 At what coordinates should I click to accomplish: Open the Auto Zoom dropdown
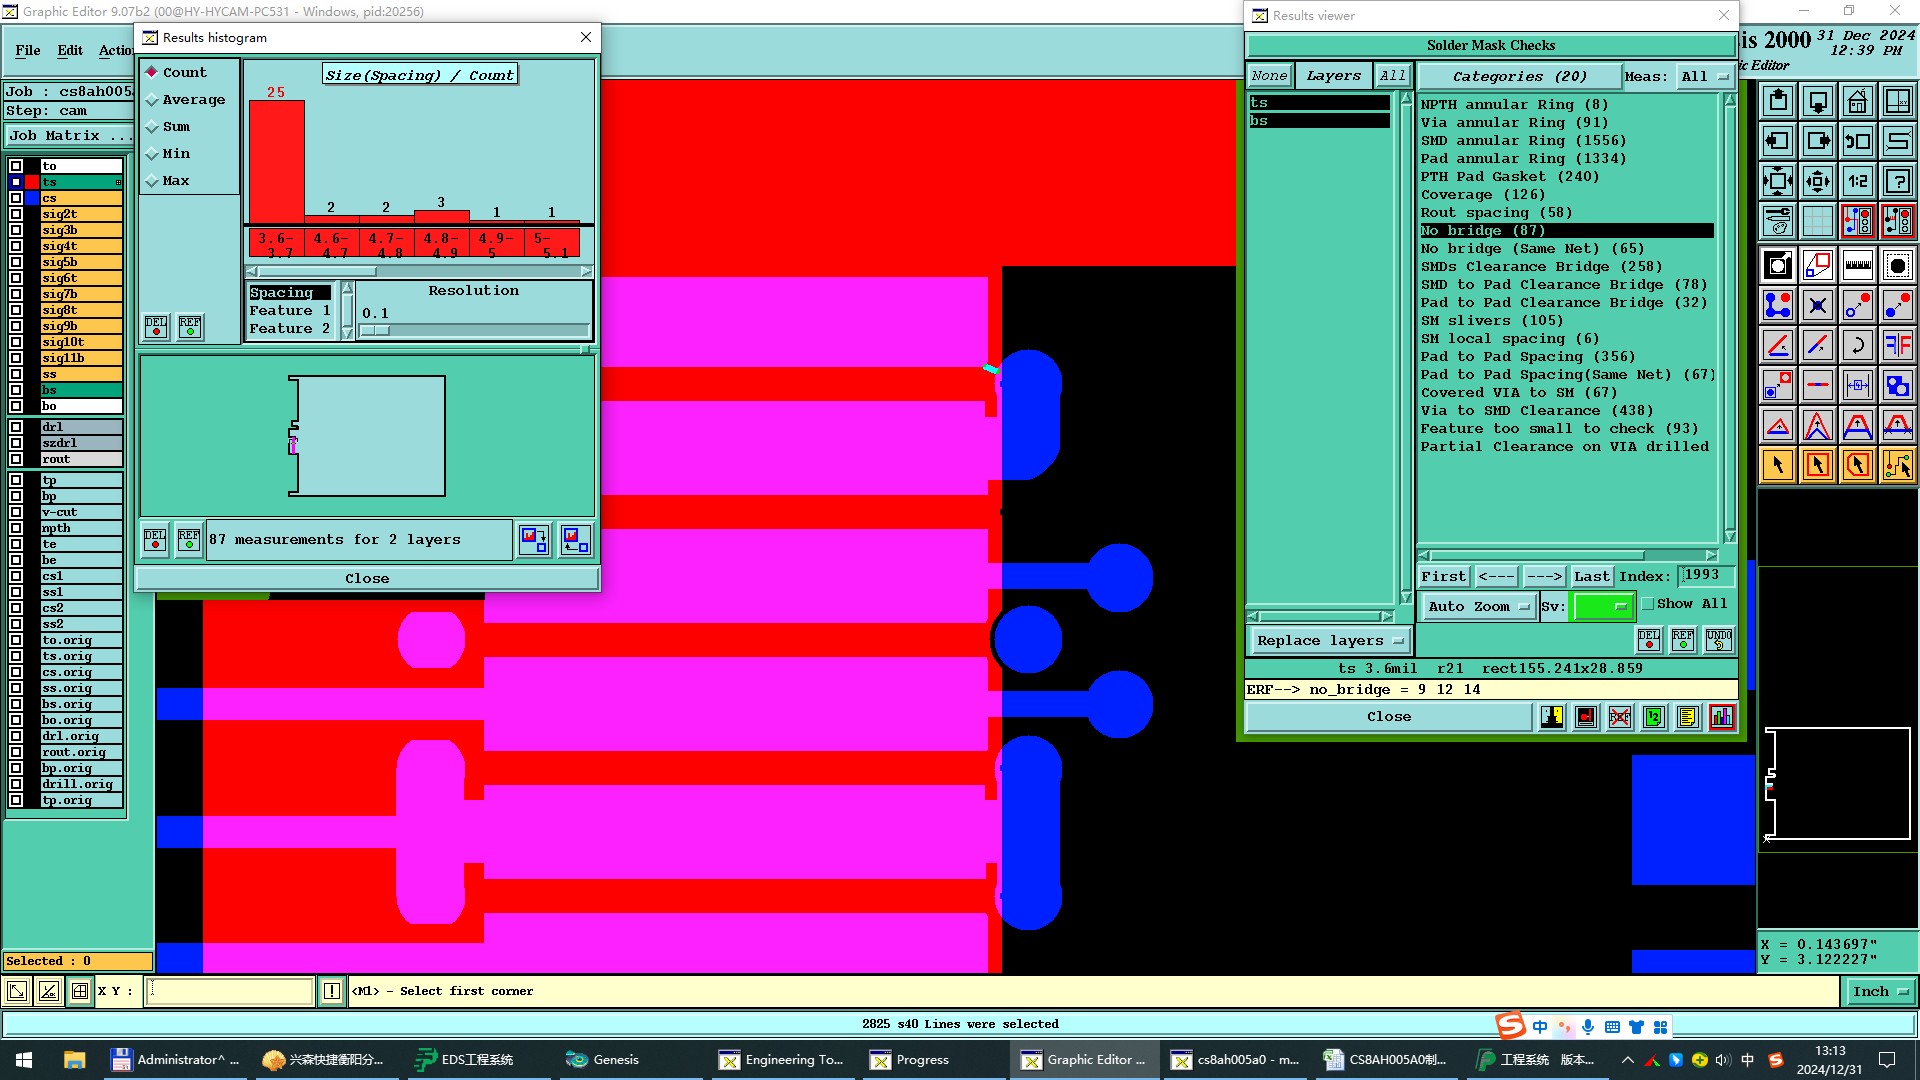[1478, 607]
